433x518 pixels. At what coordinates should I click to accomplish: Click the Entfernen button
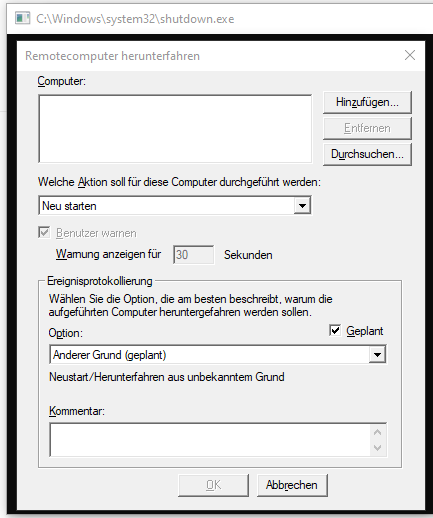367,128
